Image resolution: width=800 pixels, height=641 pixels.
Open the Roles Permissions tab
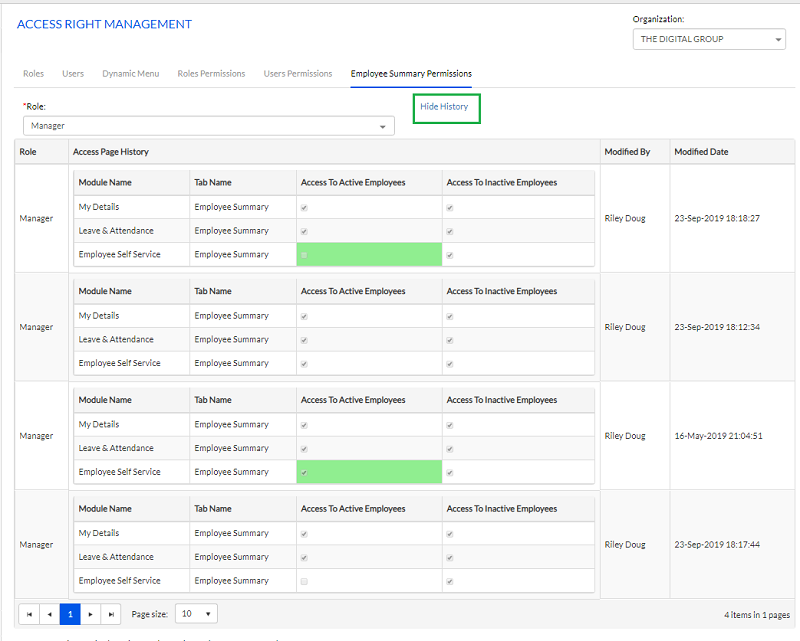[x=211, y=73]
